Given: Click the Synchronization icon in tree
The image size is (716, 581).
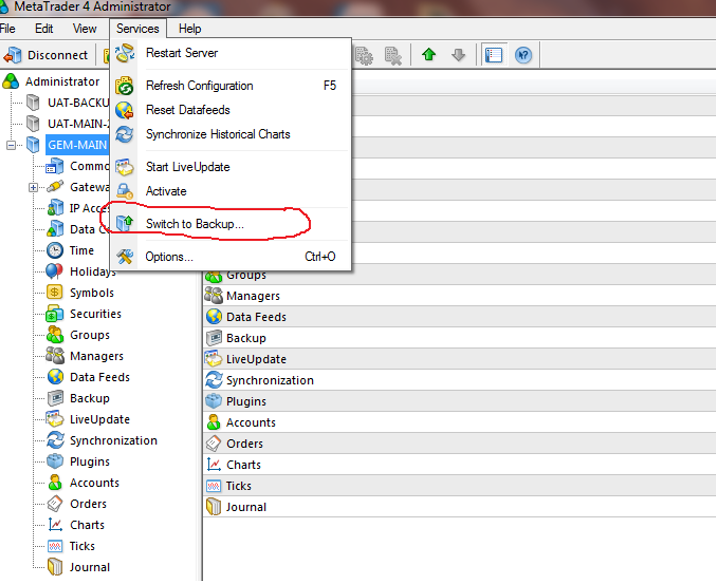Looking at the screenshot, I should (x=55, y=440).
